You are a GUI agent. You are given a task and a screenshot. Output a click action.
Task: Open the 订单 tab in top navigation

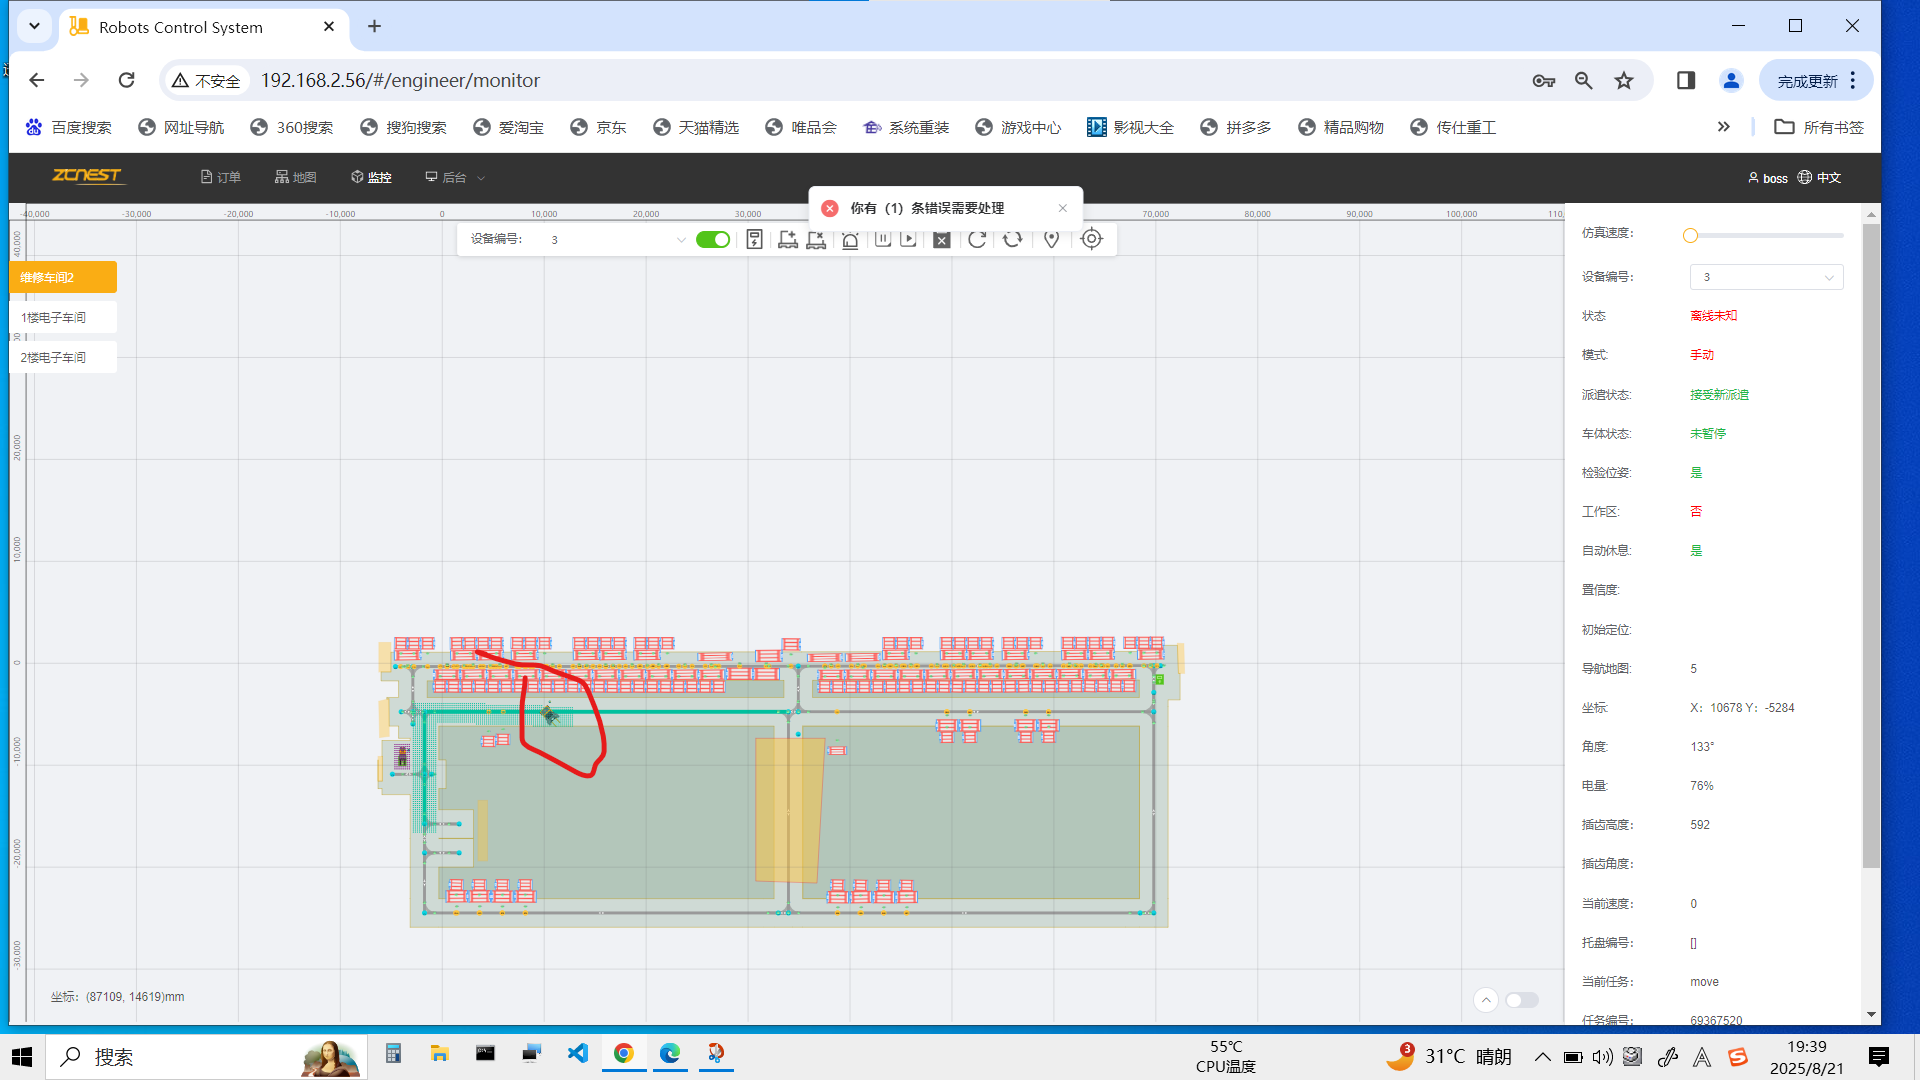221,177
